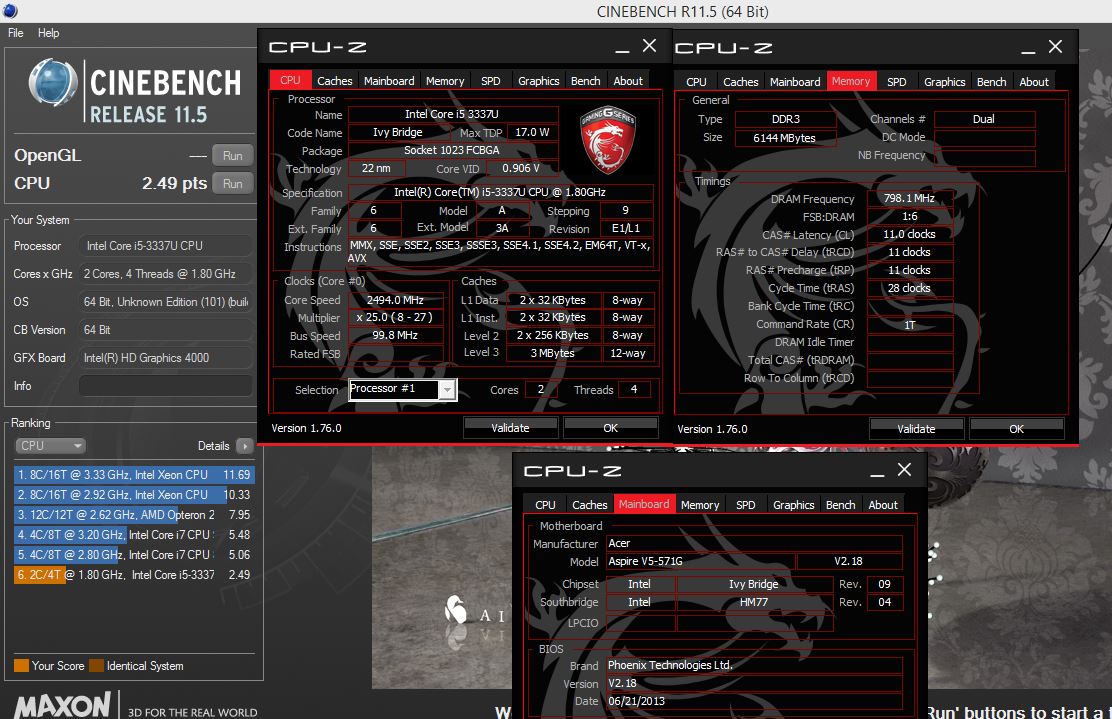Screen dimensions: 1112x719
Task: Close the Mainboard CPU-Z window
Action: click(905, 470)
